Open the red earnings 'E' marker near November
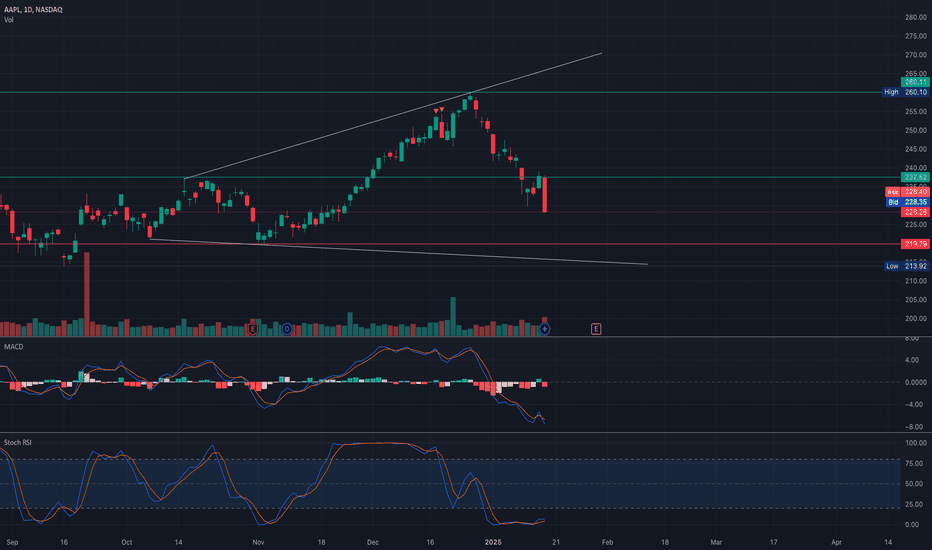The width and height of the screenshot is (932, 550). tap(253, 329)
